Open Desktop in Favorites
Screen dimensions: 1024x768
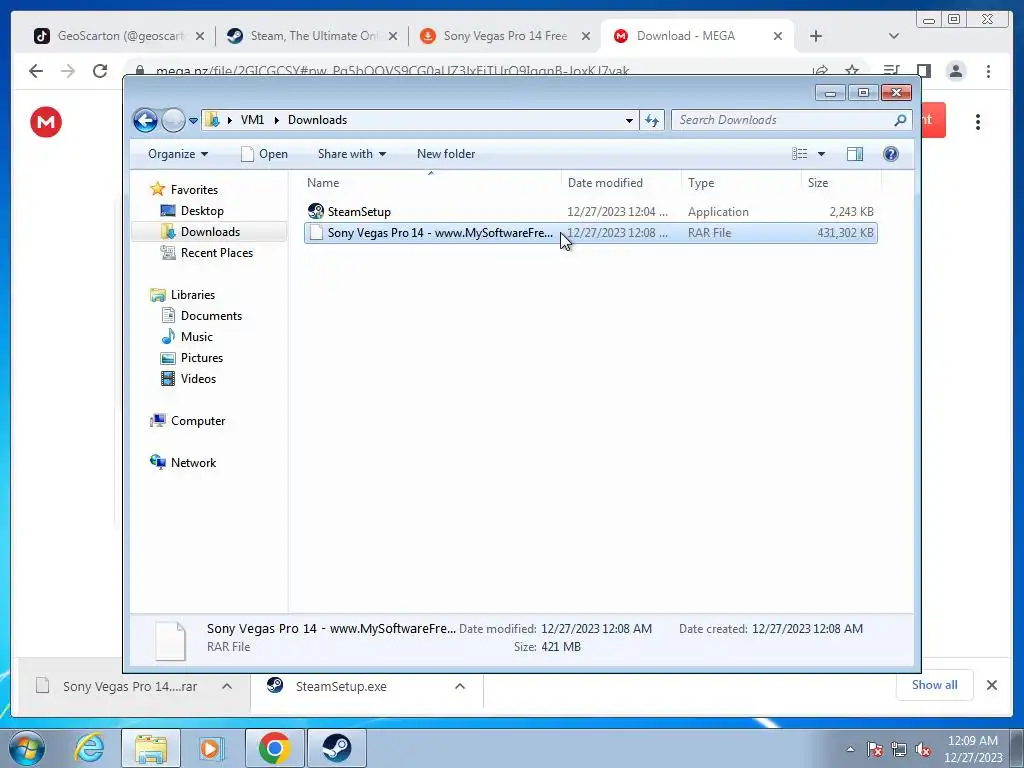point(202,211)
